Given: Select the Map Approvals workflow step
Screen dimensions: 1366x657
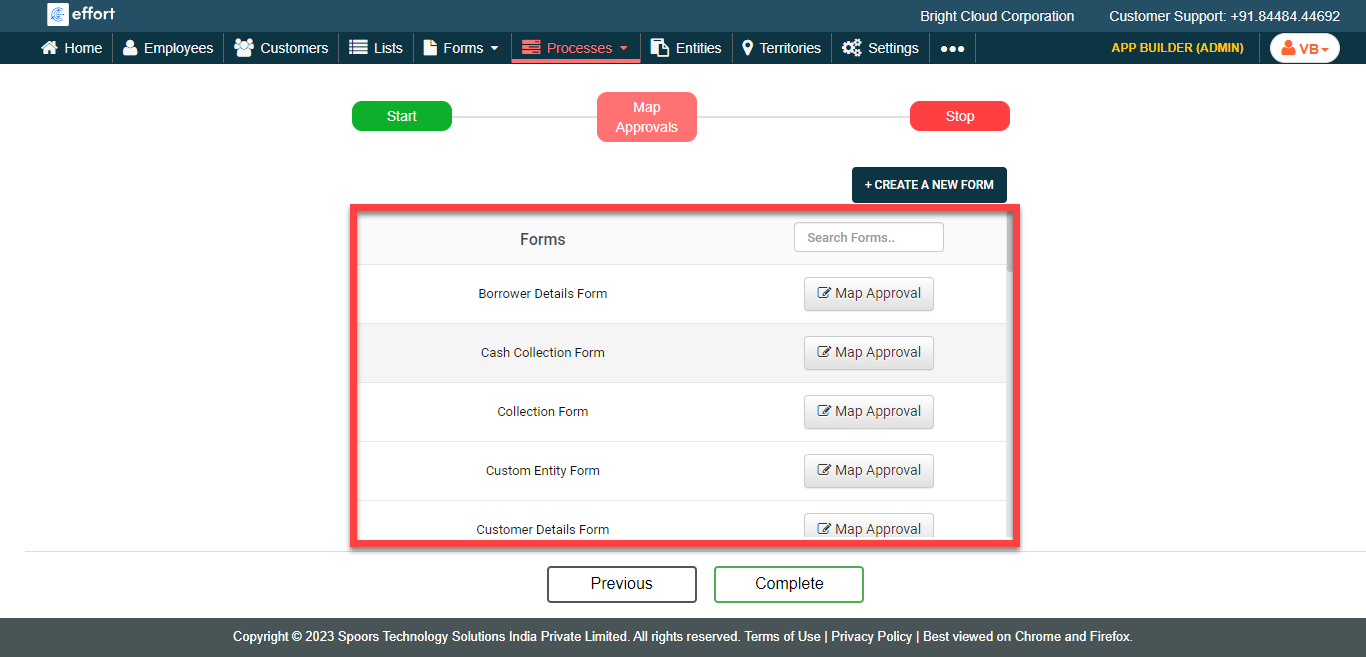Looking at the screenshot, I should coord(646,116).
